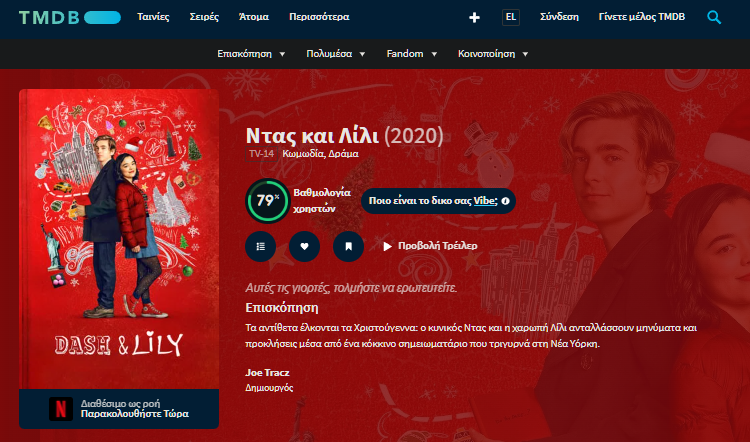This screenshot has height=442, width=750.
Task: Open the Dash & Lily poster image
Action: (119, 239)
